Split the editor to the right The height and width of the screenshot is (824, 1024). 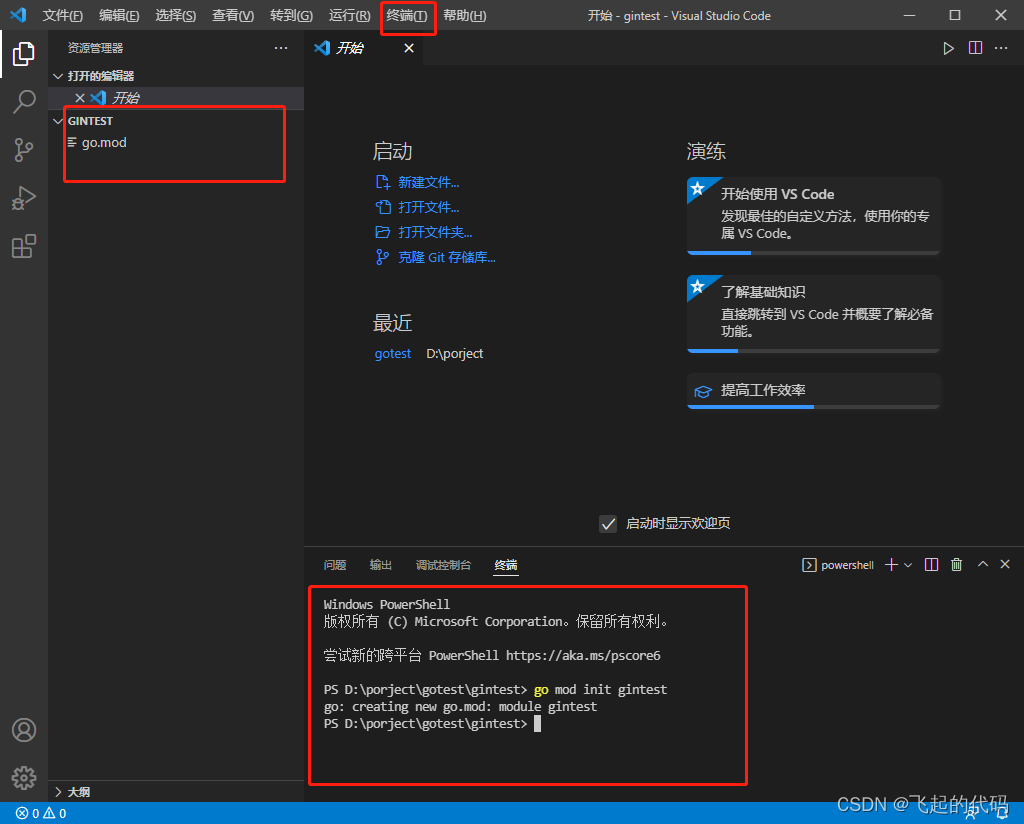pyautogui.click(x=975, y=48)
